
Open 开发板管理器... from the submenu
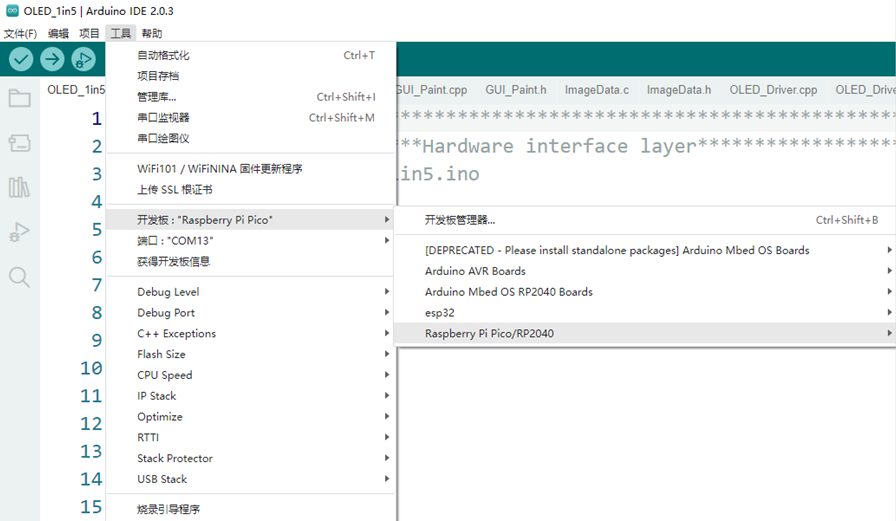pyautogui.click(x=460, y=220)
